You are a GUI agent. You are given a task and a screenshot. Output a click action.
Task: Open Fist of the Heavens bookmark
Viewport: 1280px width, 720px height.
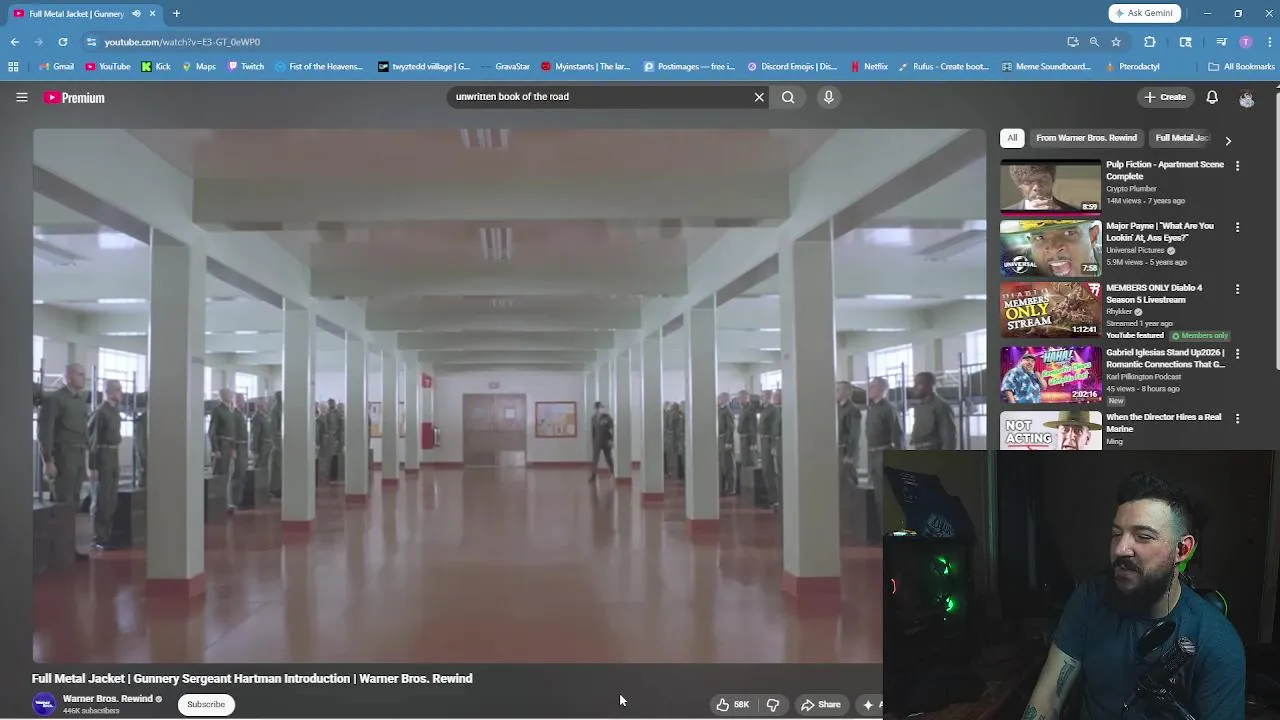click(x=319, y=67)
